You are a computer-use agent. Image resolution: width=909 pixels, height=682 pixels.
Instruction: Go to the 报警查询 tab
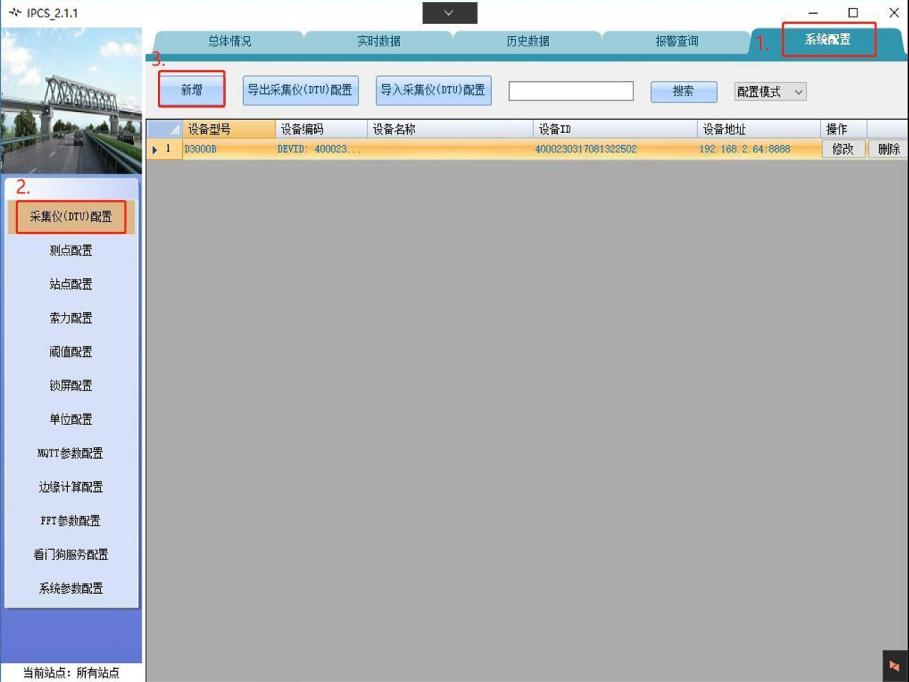pyautogui.click(x=677, y=42)
